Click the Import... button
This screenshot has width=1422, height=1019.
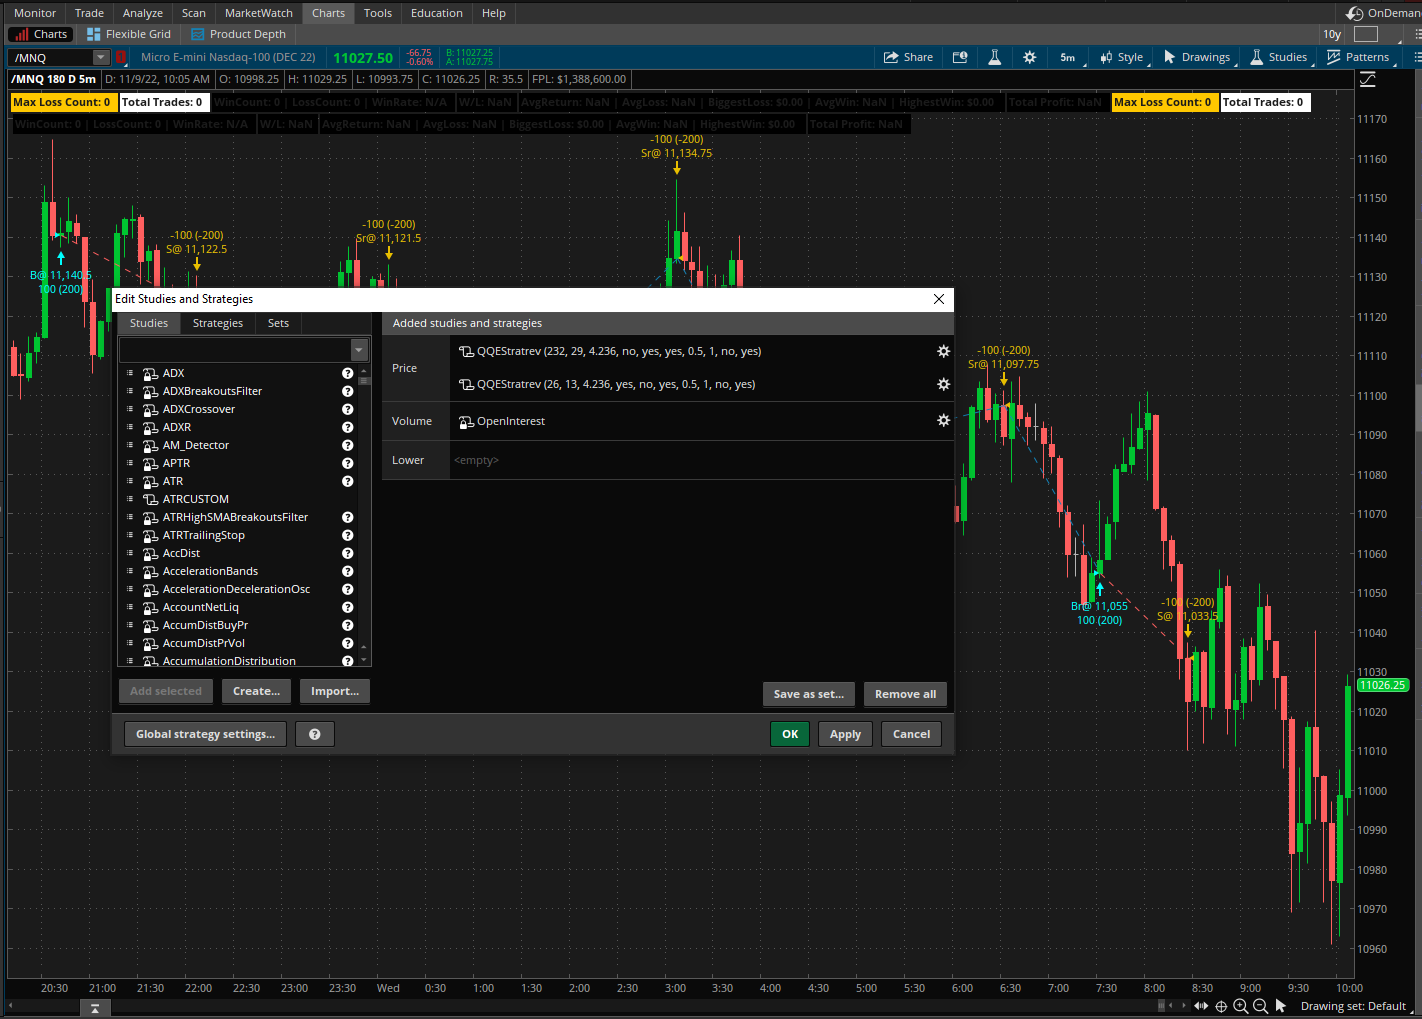335,691
